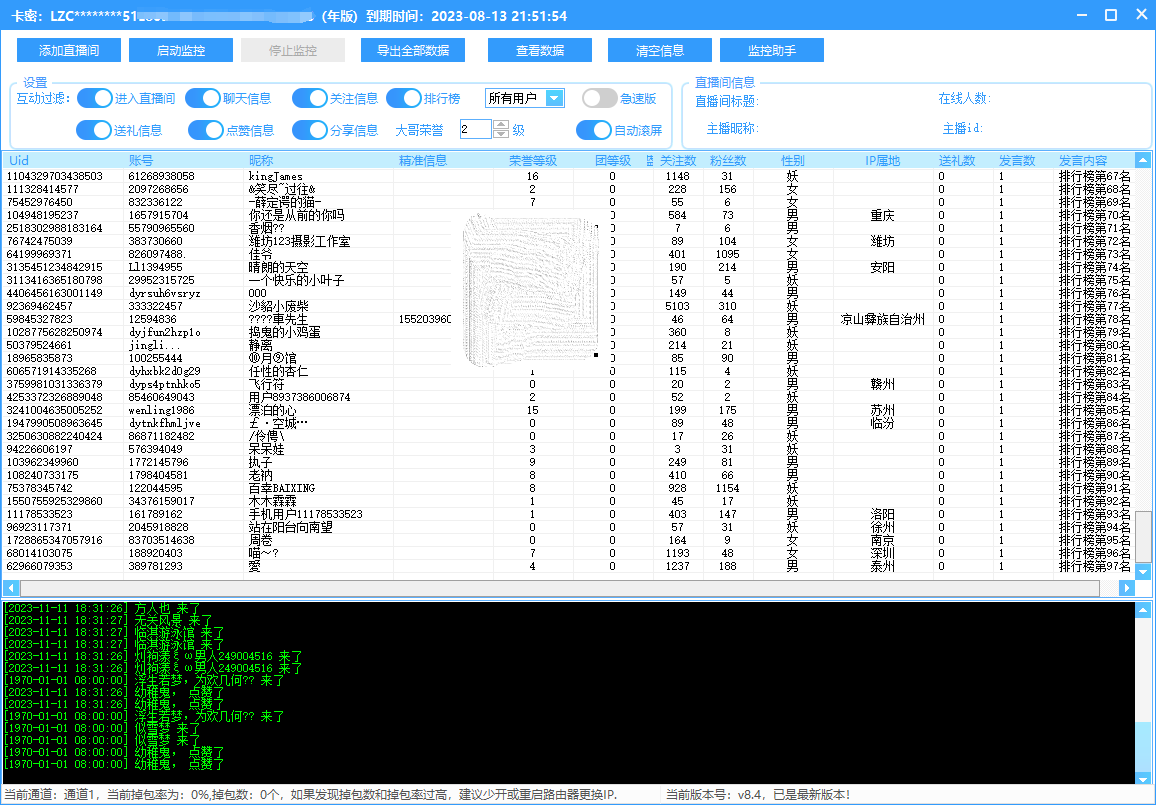
Task: Open the 所有用户 user dropdown
Action: [x=554, y=98]
